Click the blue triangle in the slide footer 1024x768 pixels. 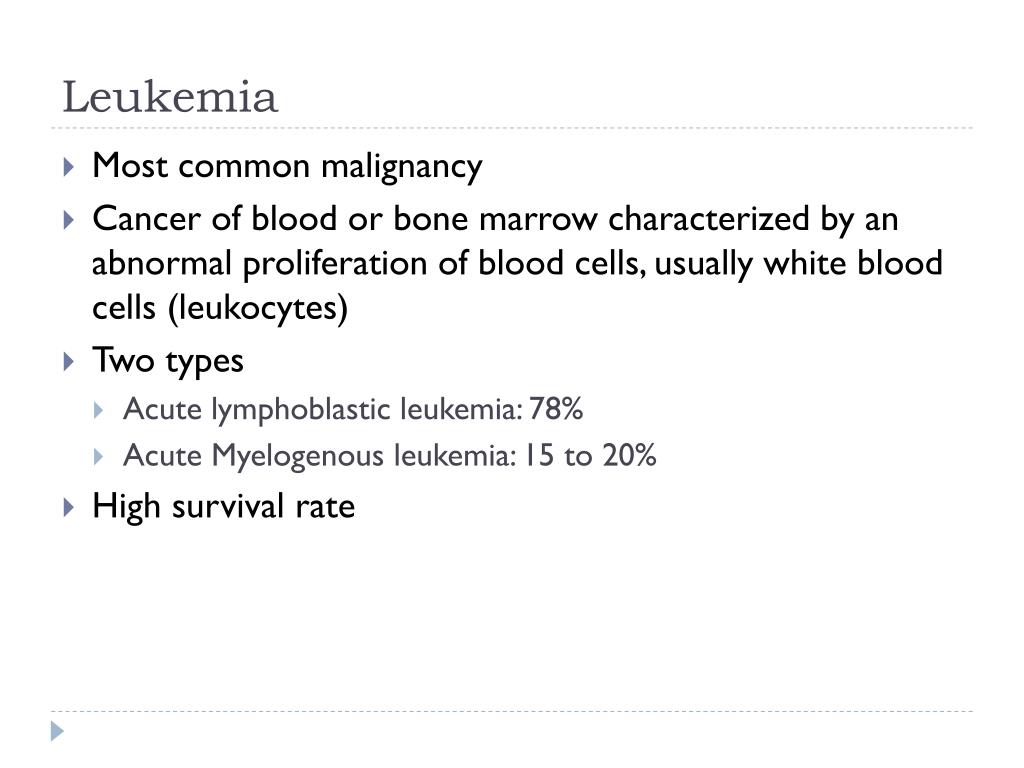click(x=57, y=731)
